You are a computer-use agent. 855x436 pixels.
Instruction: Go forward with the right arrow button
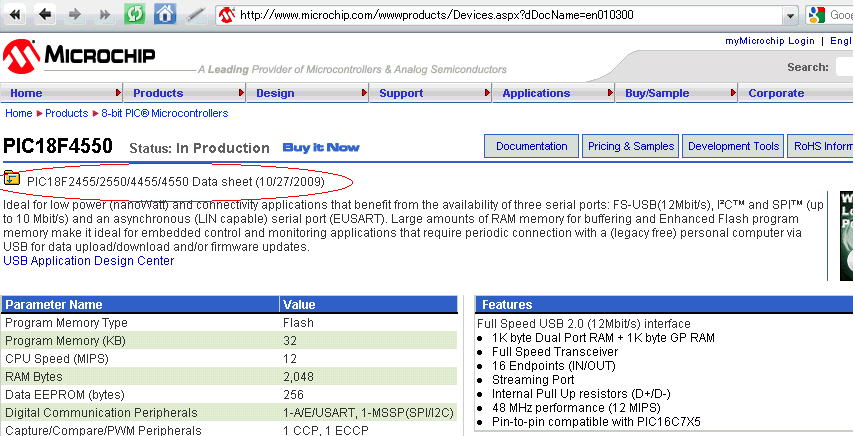coord(75,14)
